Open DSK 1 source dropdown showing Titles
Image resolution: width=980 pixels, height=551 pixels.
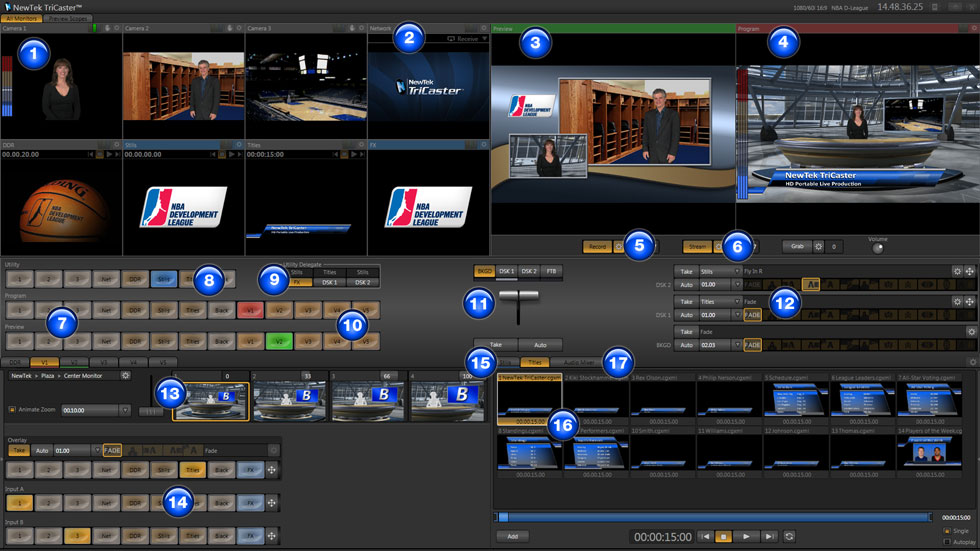tap(719, 301)
